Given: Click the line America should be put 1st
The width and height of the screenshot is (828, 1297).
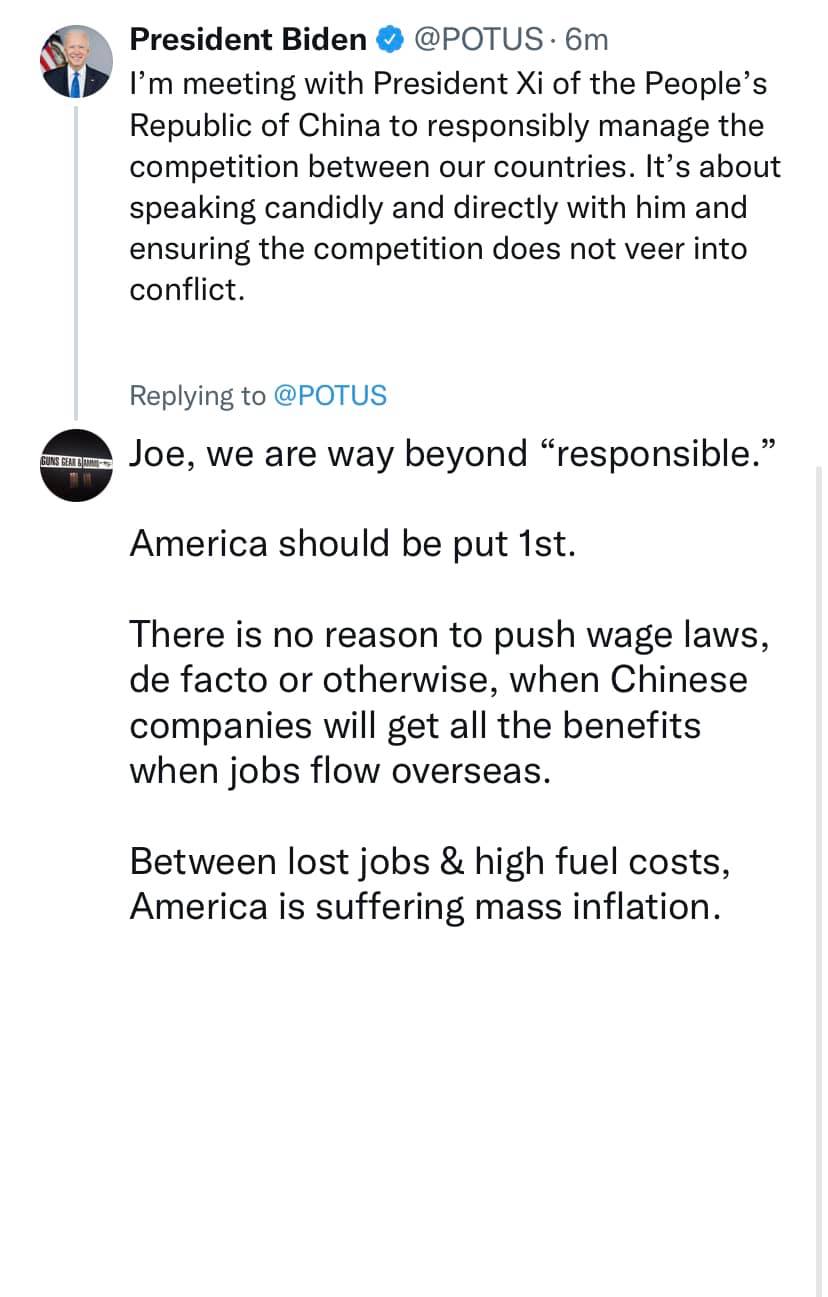Looking at the screenshot, I should pyautogui.click(x=353, y=544).
